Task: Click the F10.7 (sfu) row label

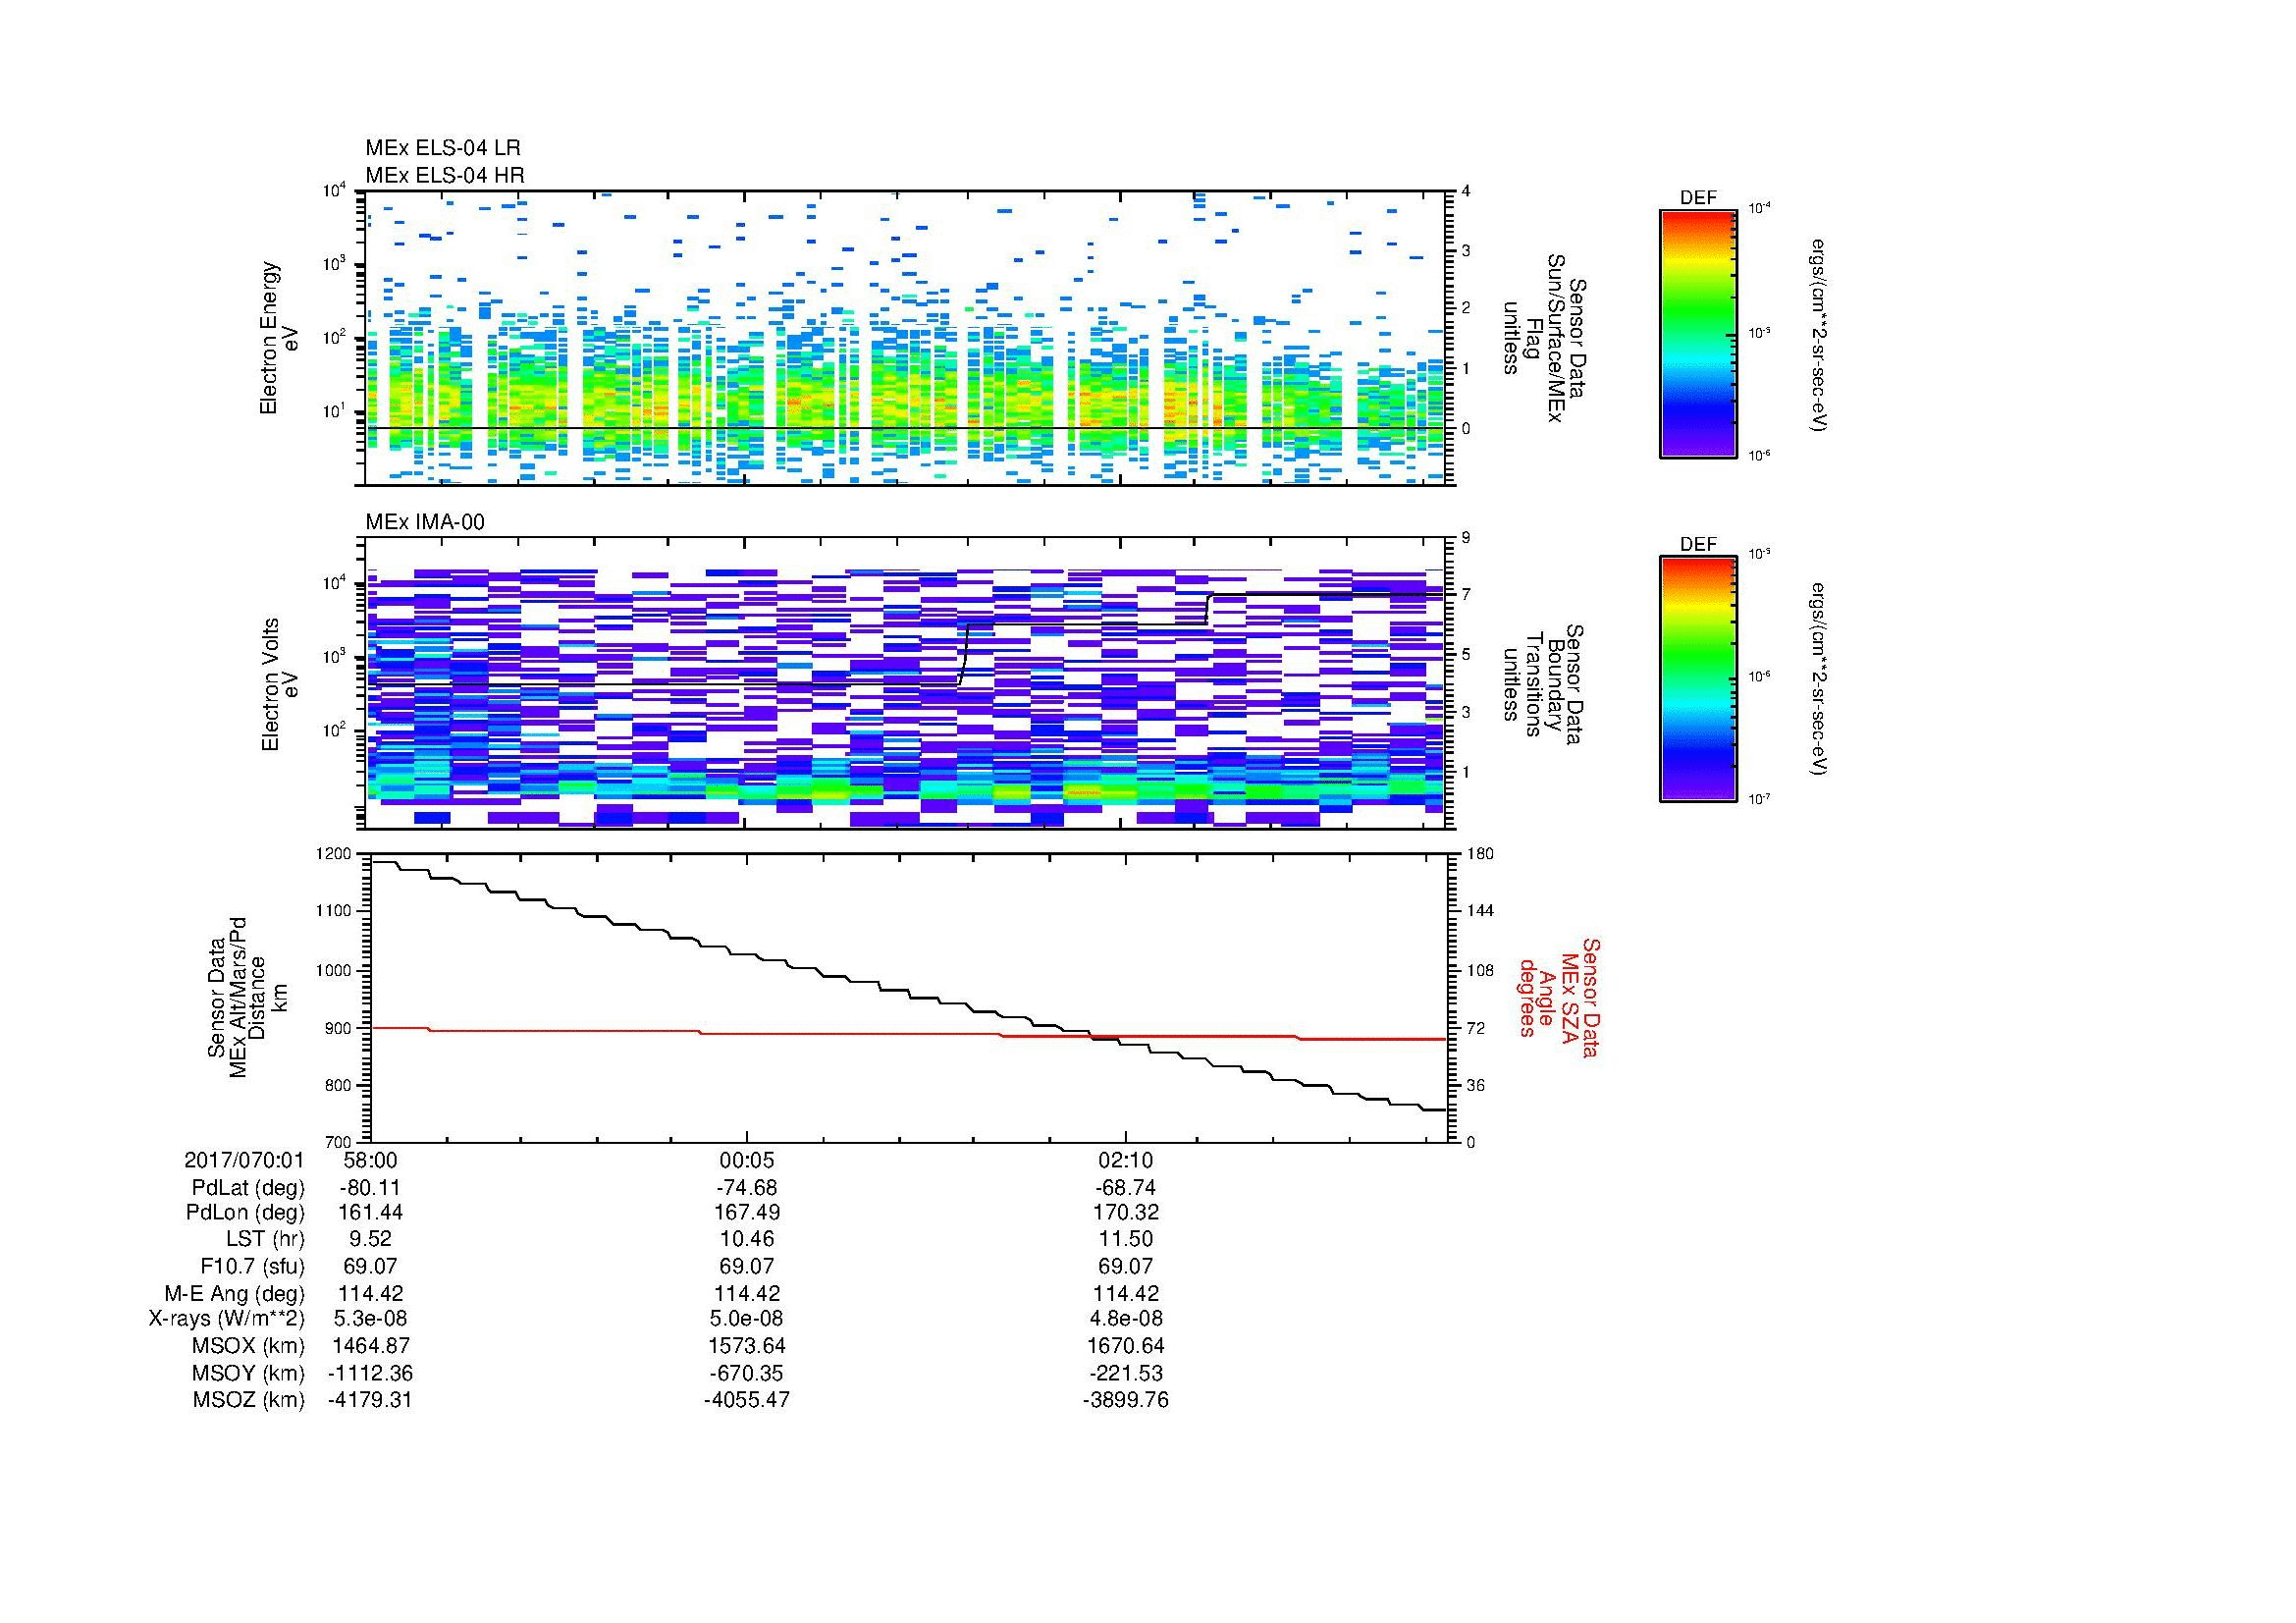Action: (252, 1266)
